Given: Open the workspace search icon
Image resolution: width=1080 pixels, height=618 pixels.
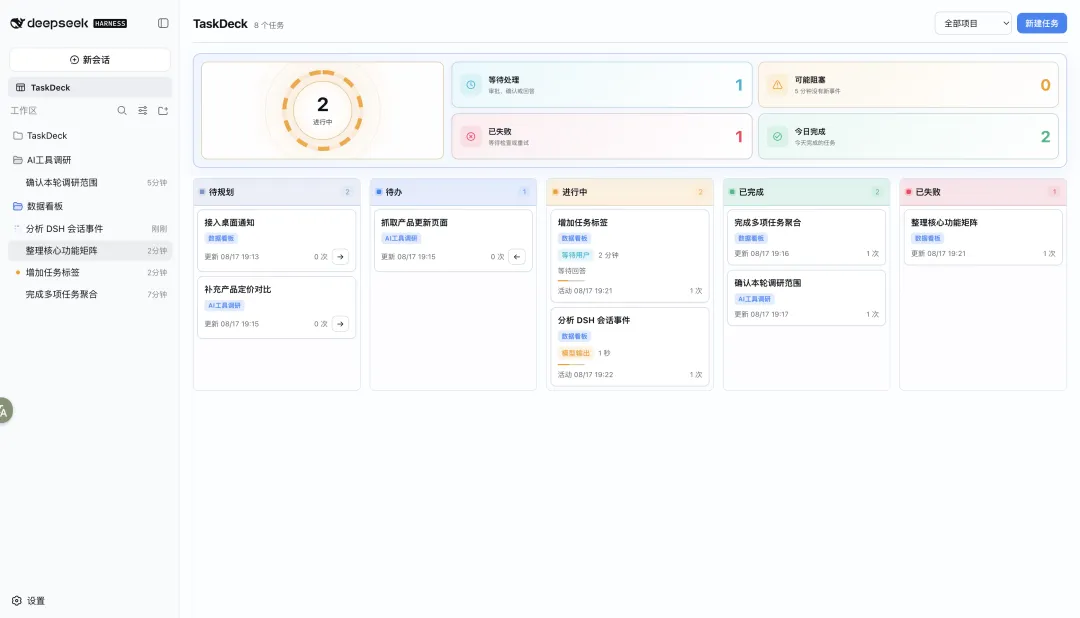Looking at the screenshot, I should click(122, 110).
